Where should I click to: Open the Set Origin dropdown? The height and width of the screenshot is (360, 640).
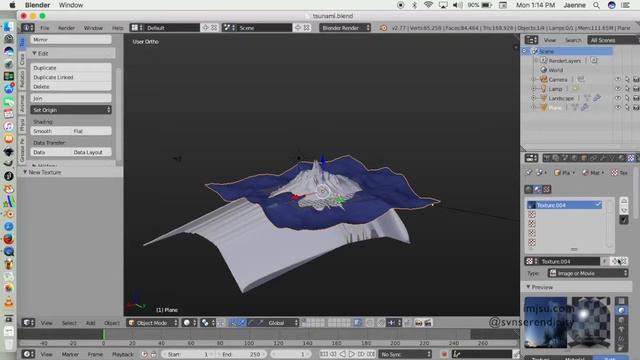click(71, 110)
